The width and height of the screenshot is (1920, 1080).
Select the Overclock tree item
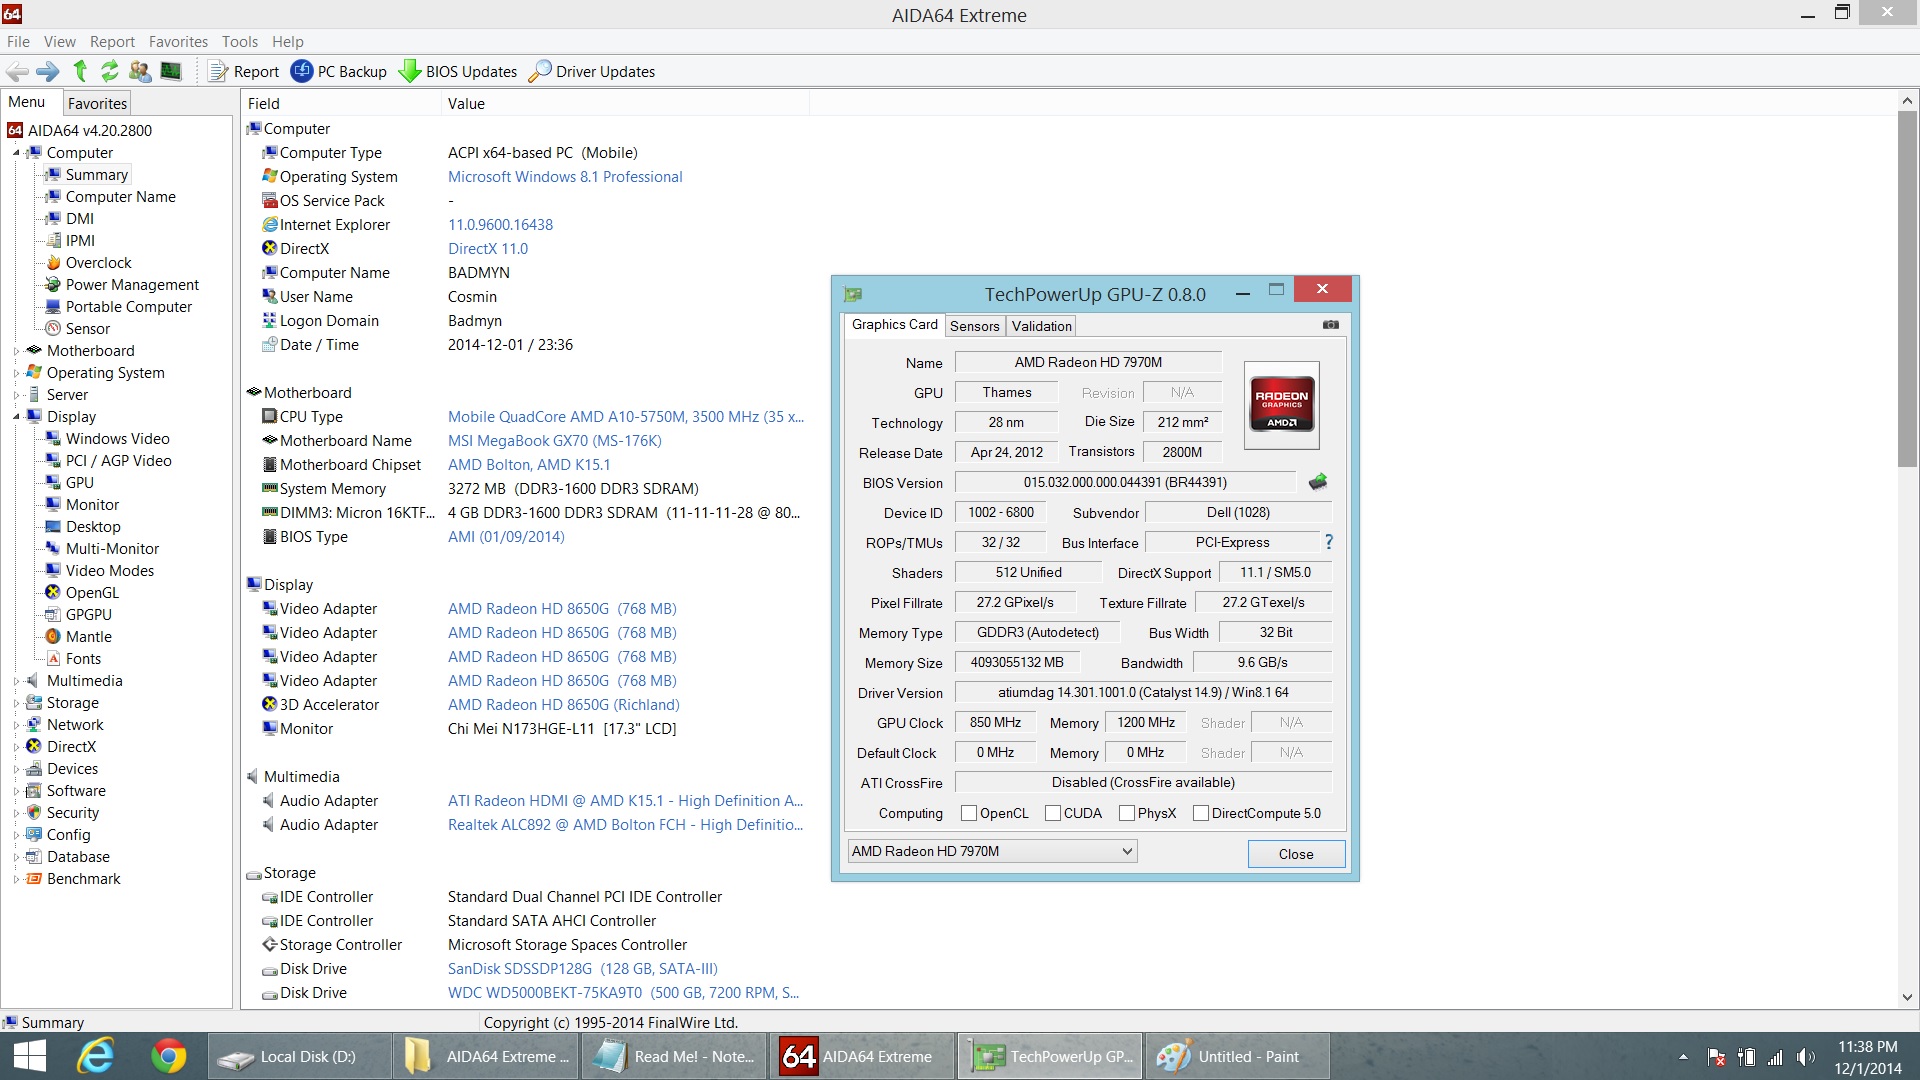(x=98, y=263)
